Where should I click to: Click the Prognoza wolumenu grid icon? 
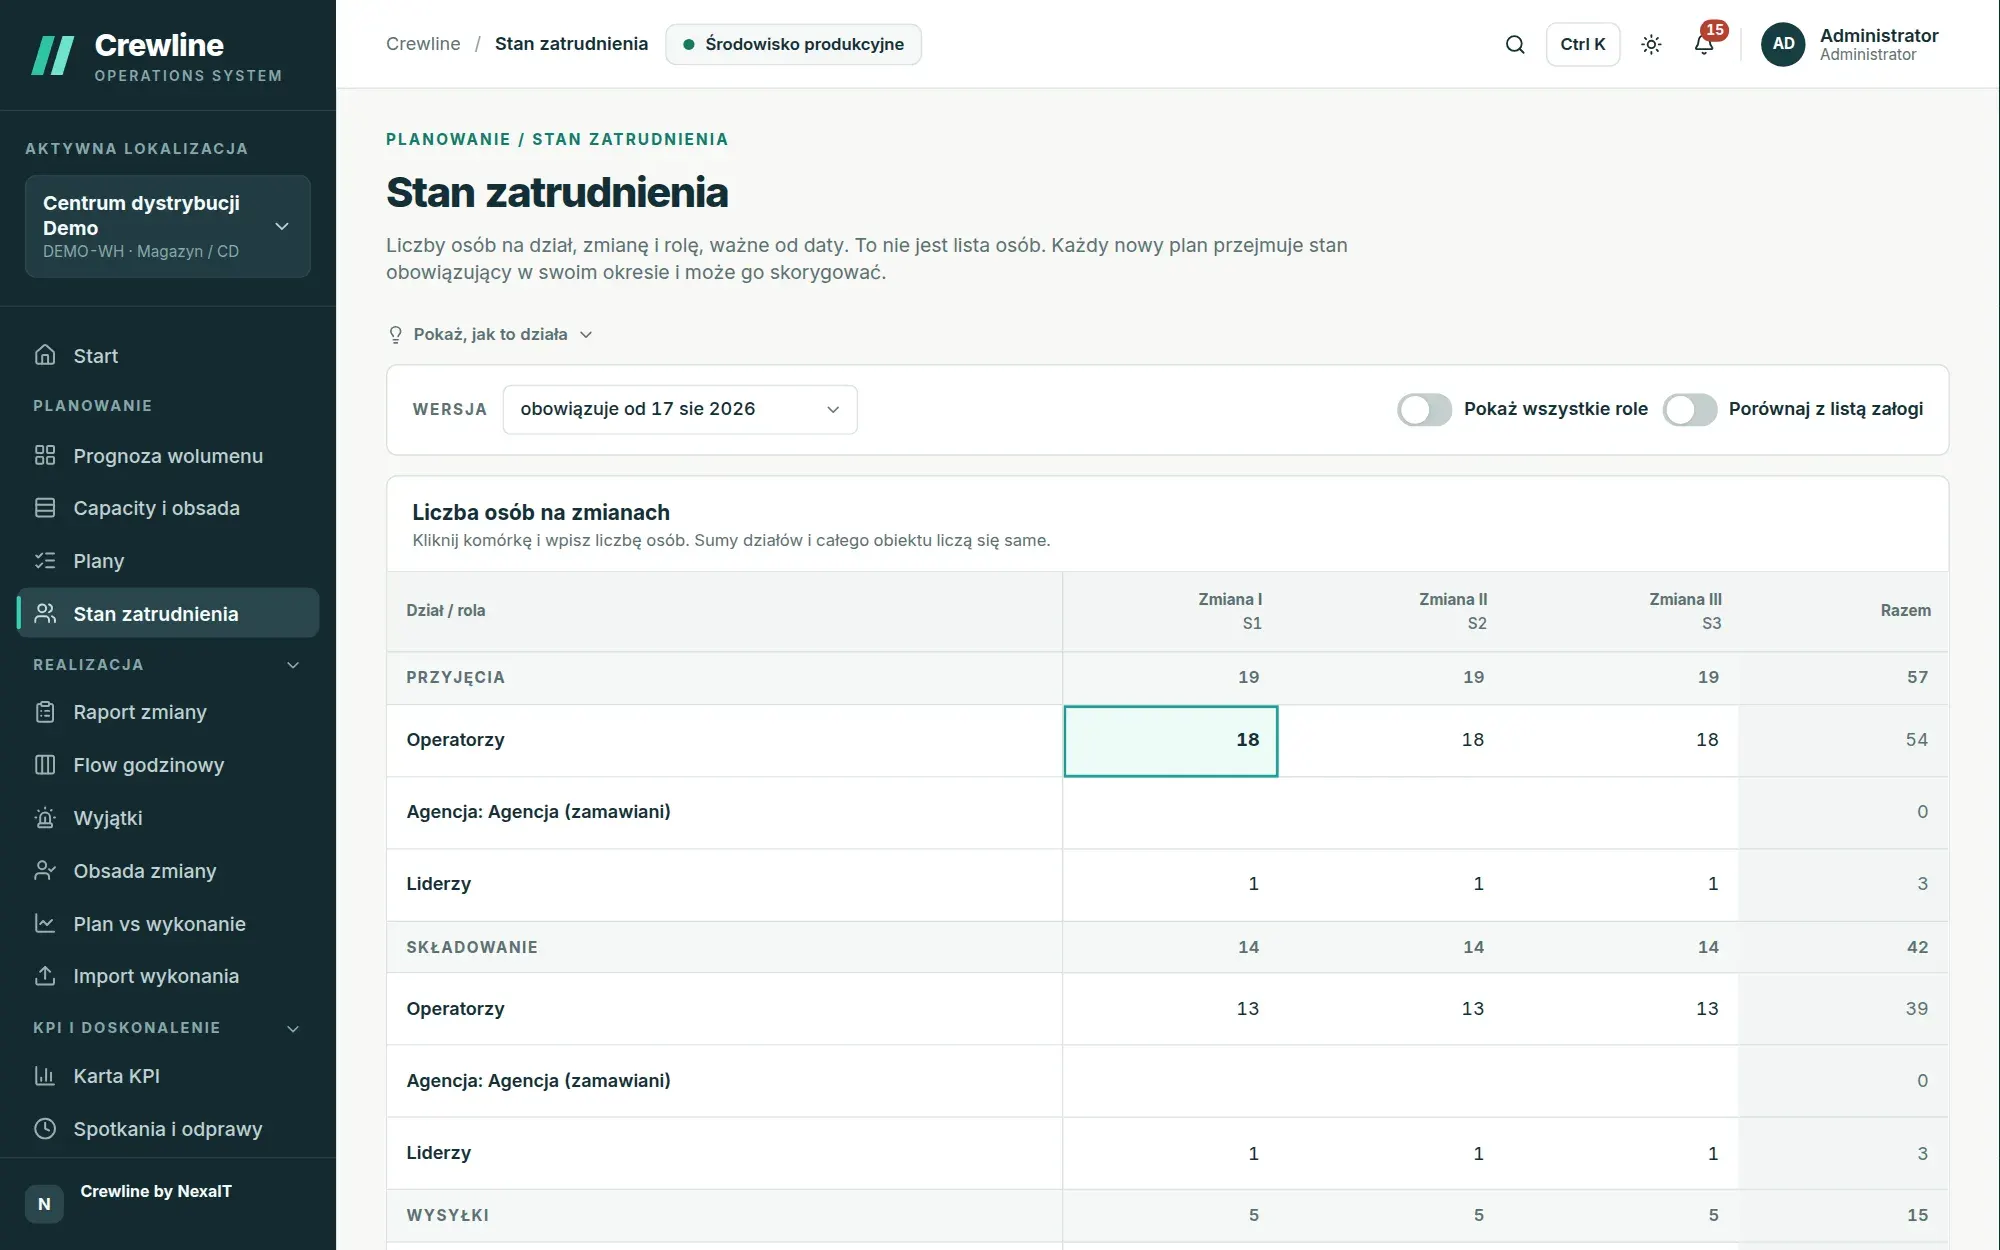click(x=45, y=455)
